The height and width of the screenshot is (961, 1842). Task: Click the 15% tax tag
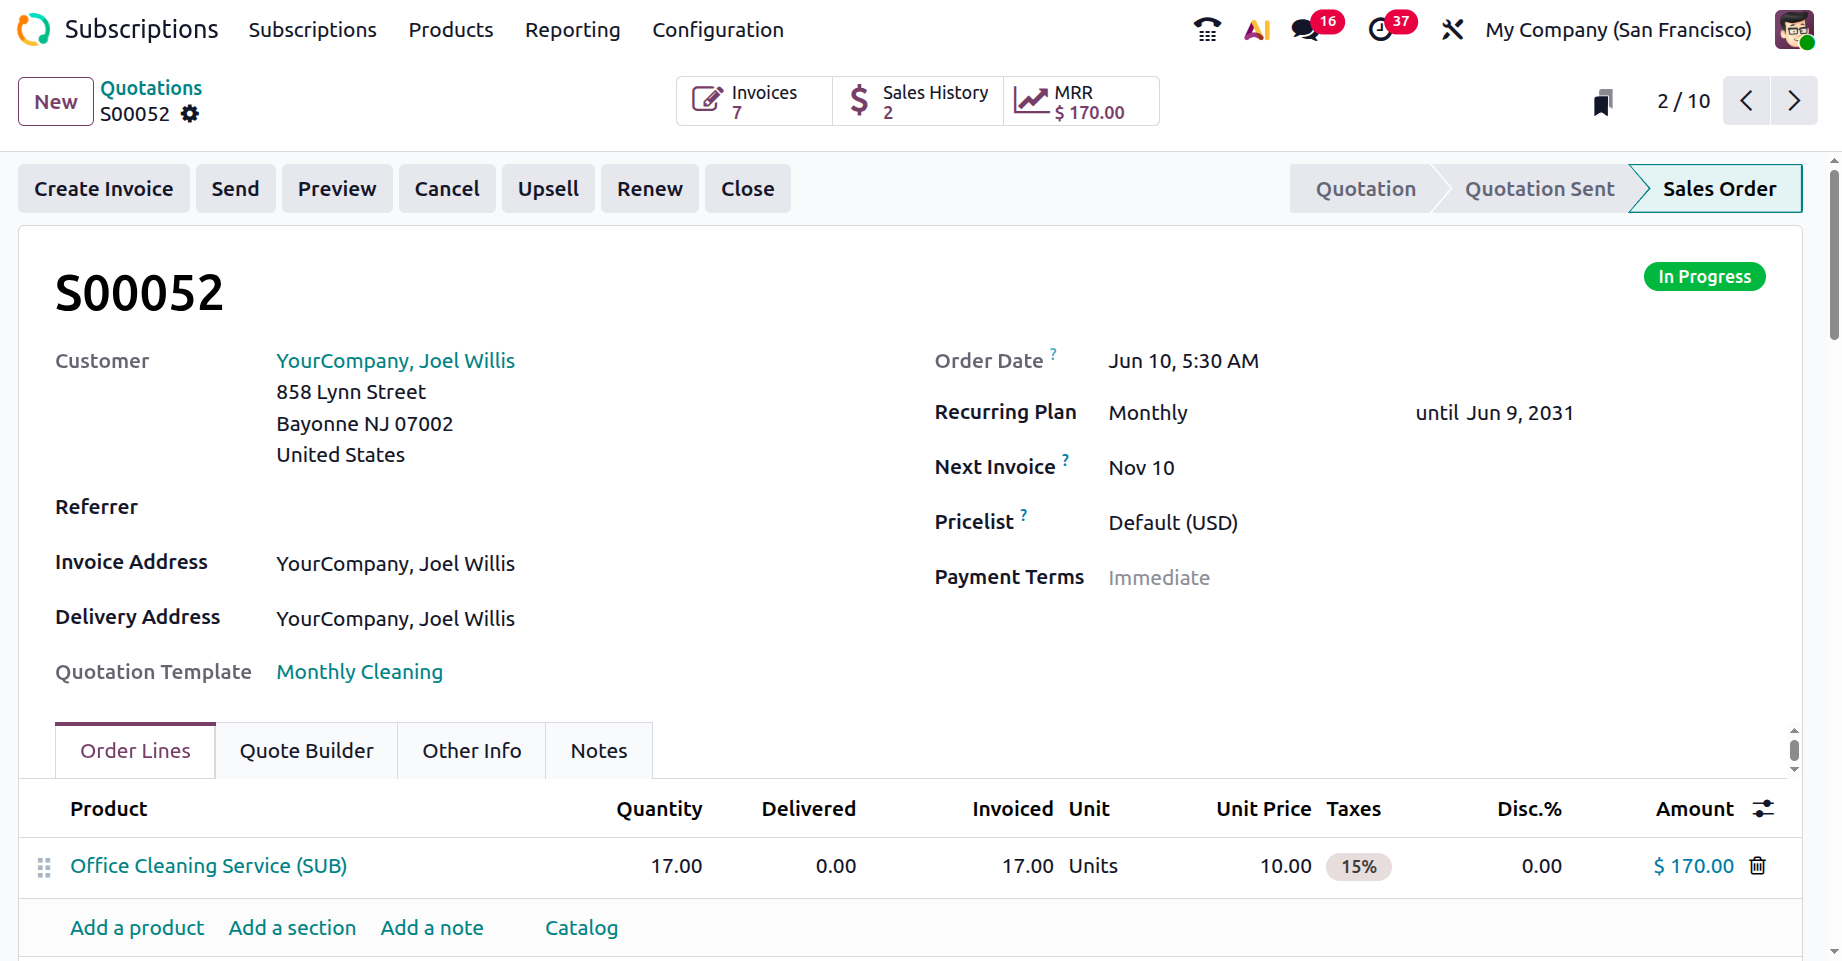[1358, 867]
